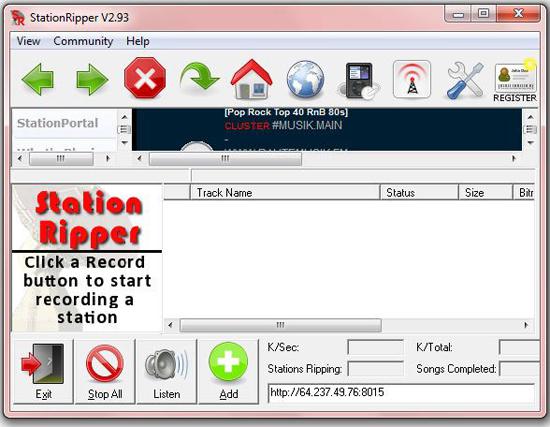Click the Stations Ripping value field

point(375,369)
